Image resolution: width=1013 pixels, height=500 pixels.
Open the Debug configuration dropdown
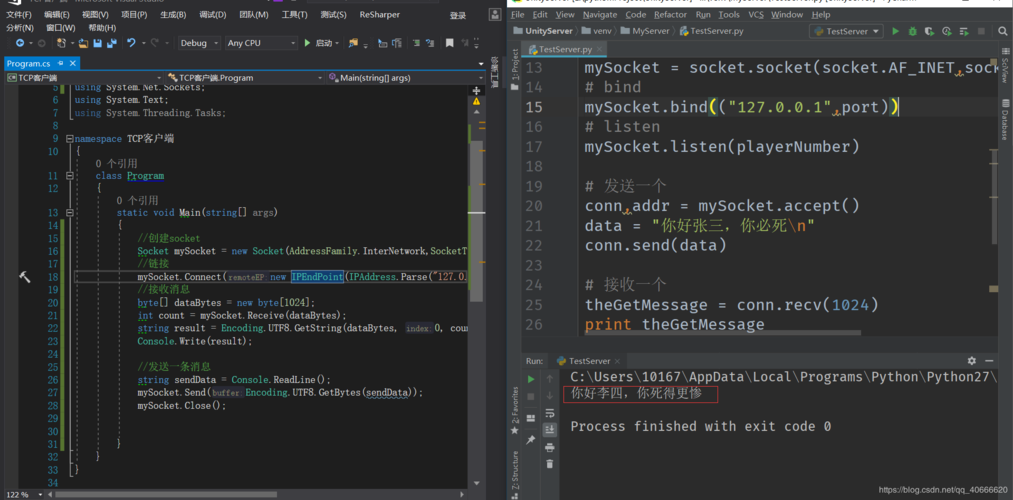coord(200,43)
